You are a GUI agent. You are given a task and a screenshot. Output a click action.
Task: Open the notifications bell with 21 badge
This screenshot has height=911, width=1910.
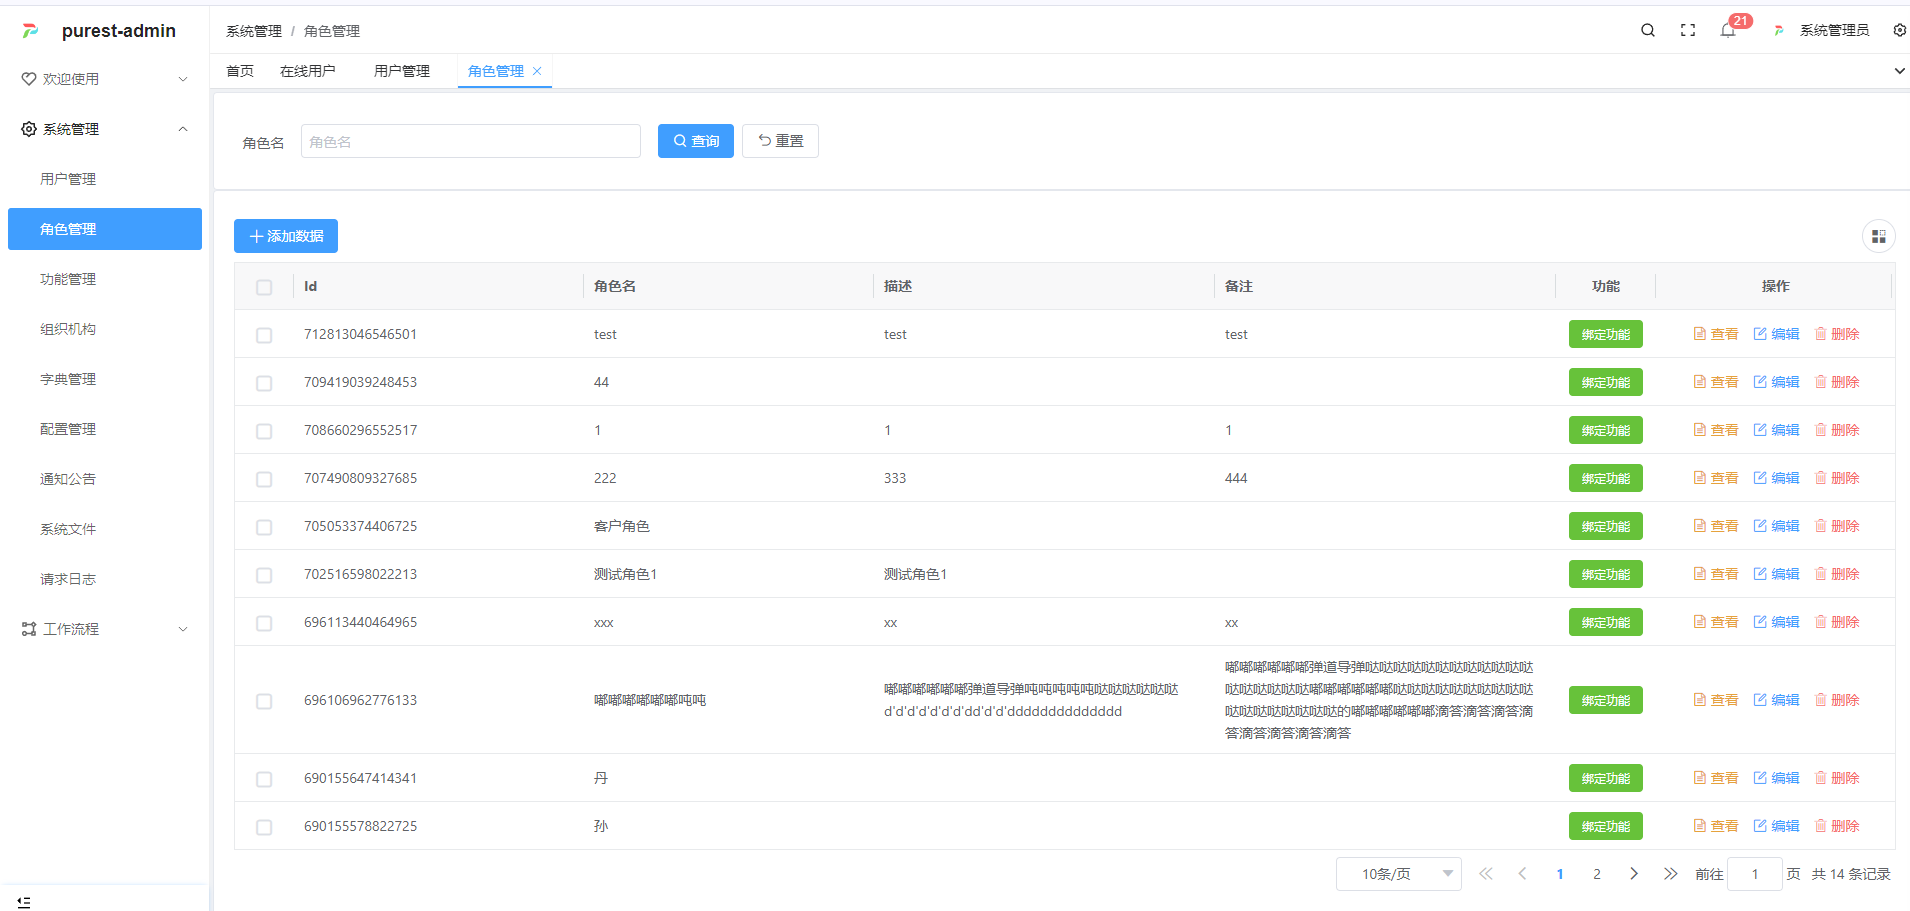click(x=1728, y=31)
